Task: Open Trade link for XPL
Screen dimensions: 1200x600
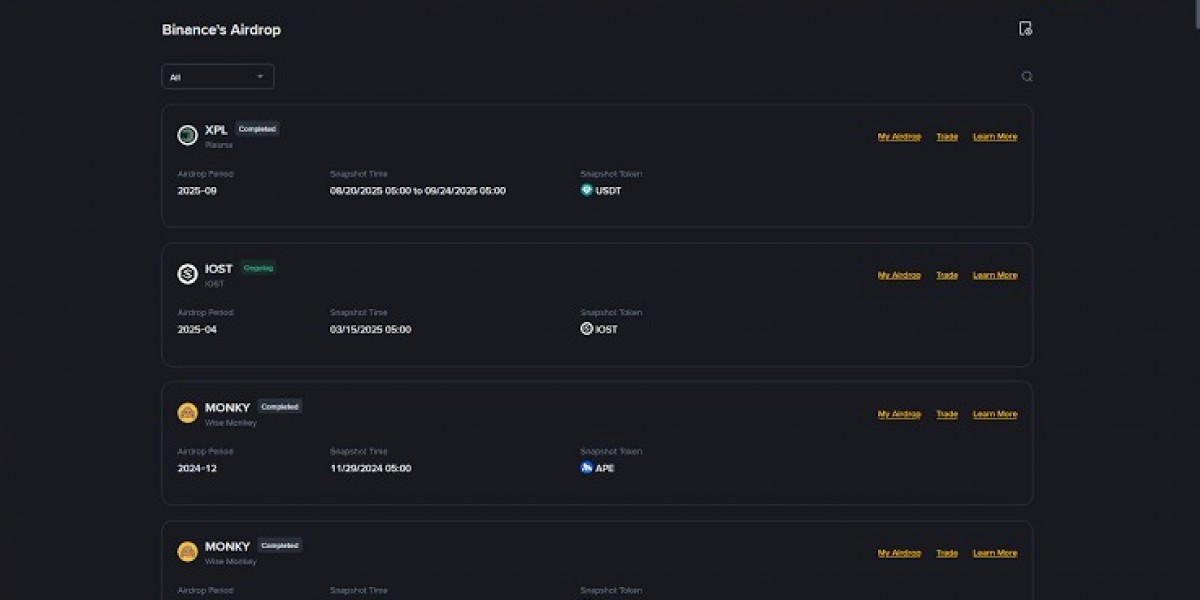Action: coord(947,136)
